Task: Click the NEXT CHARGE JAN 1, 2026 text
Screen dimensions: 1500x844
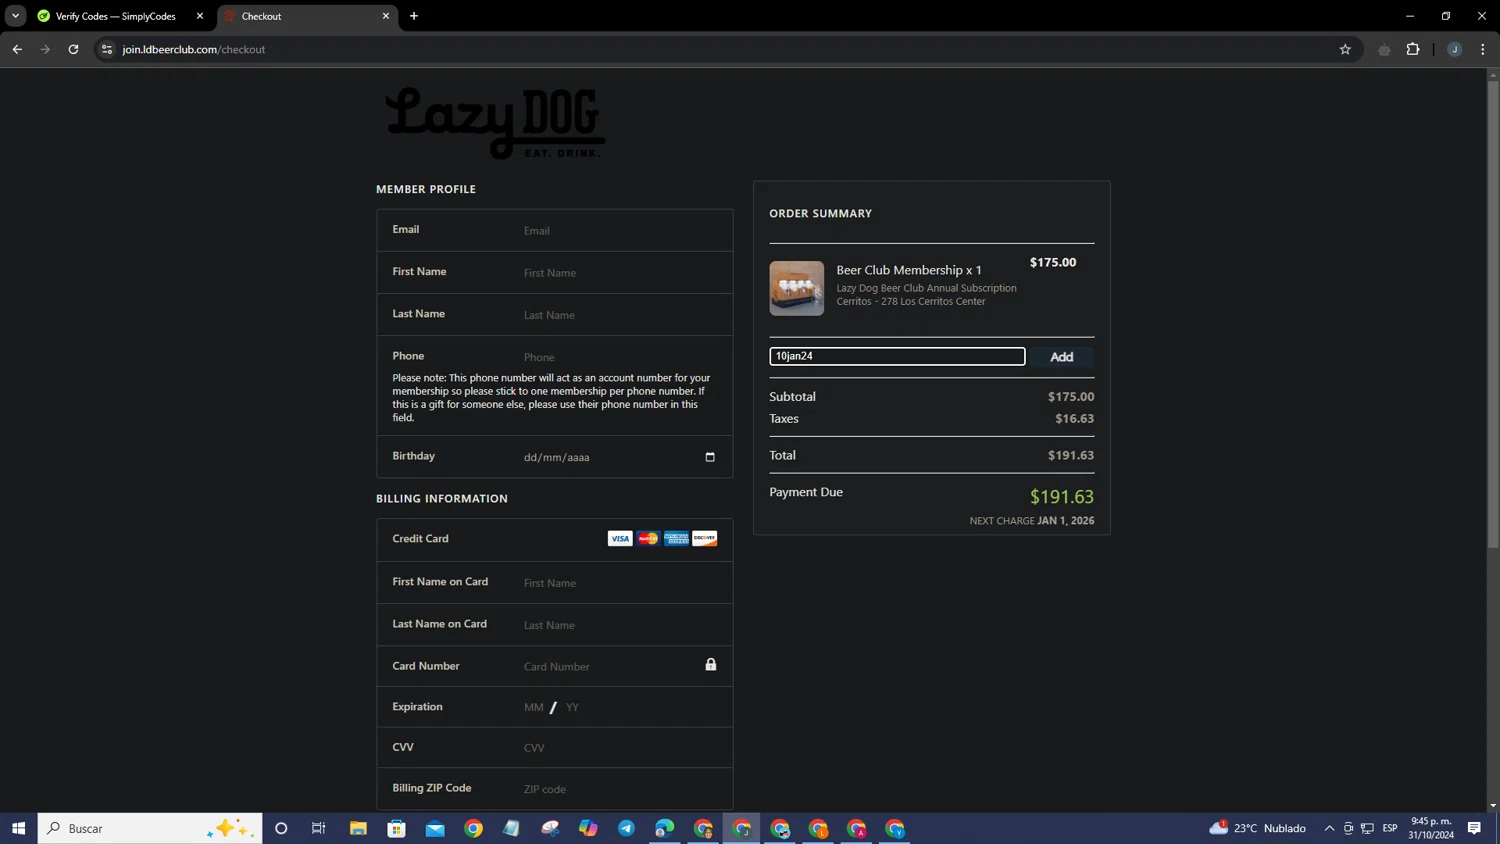Action: point(1032,521)
